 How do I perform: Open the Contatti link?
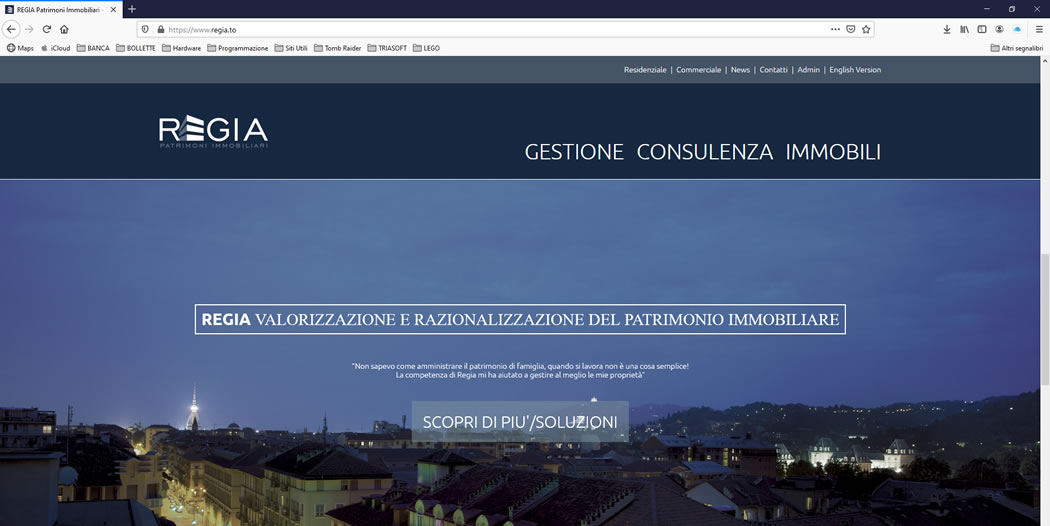773,70
